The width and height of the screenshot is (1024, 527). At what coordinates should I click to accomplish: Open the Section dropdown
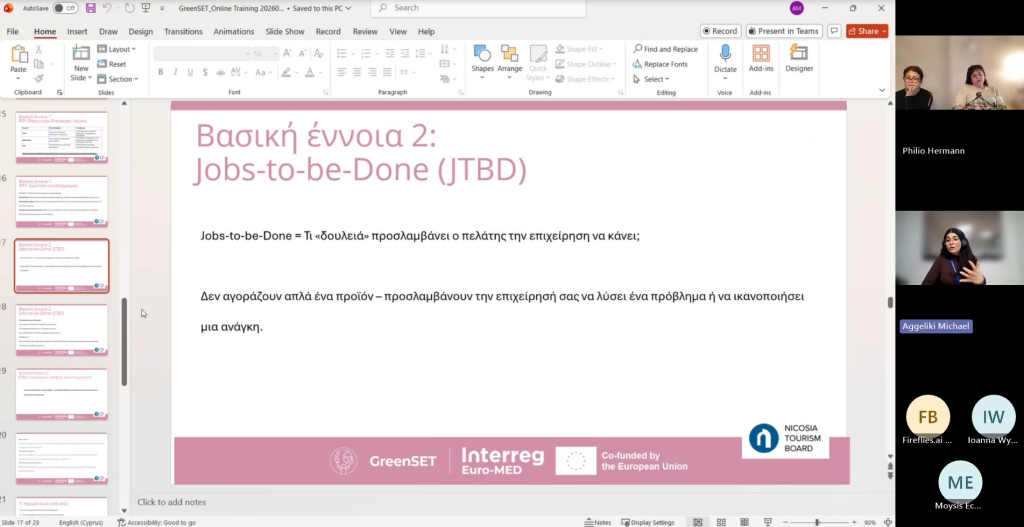pyautogui.click(x=122, y=79)
